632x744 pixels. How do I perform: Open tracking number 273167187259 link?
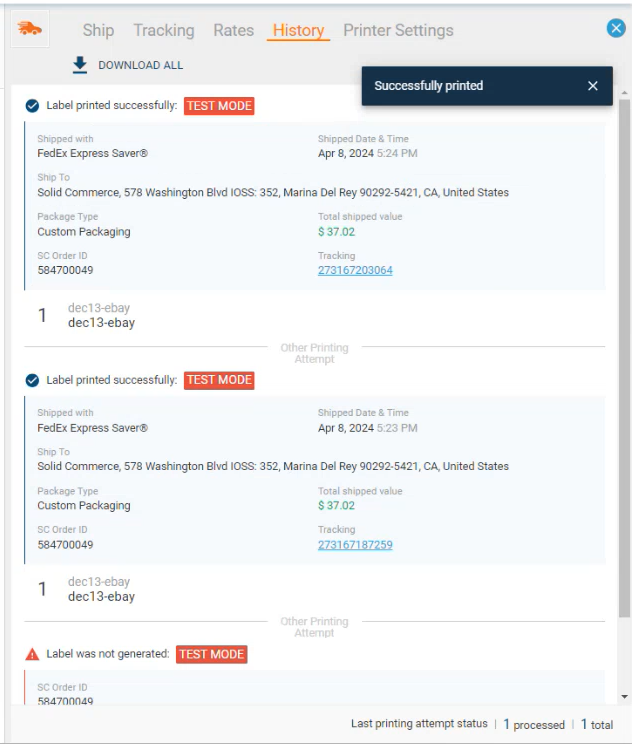(355, 545)
